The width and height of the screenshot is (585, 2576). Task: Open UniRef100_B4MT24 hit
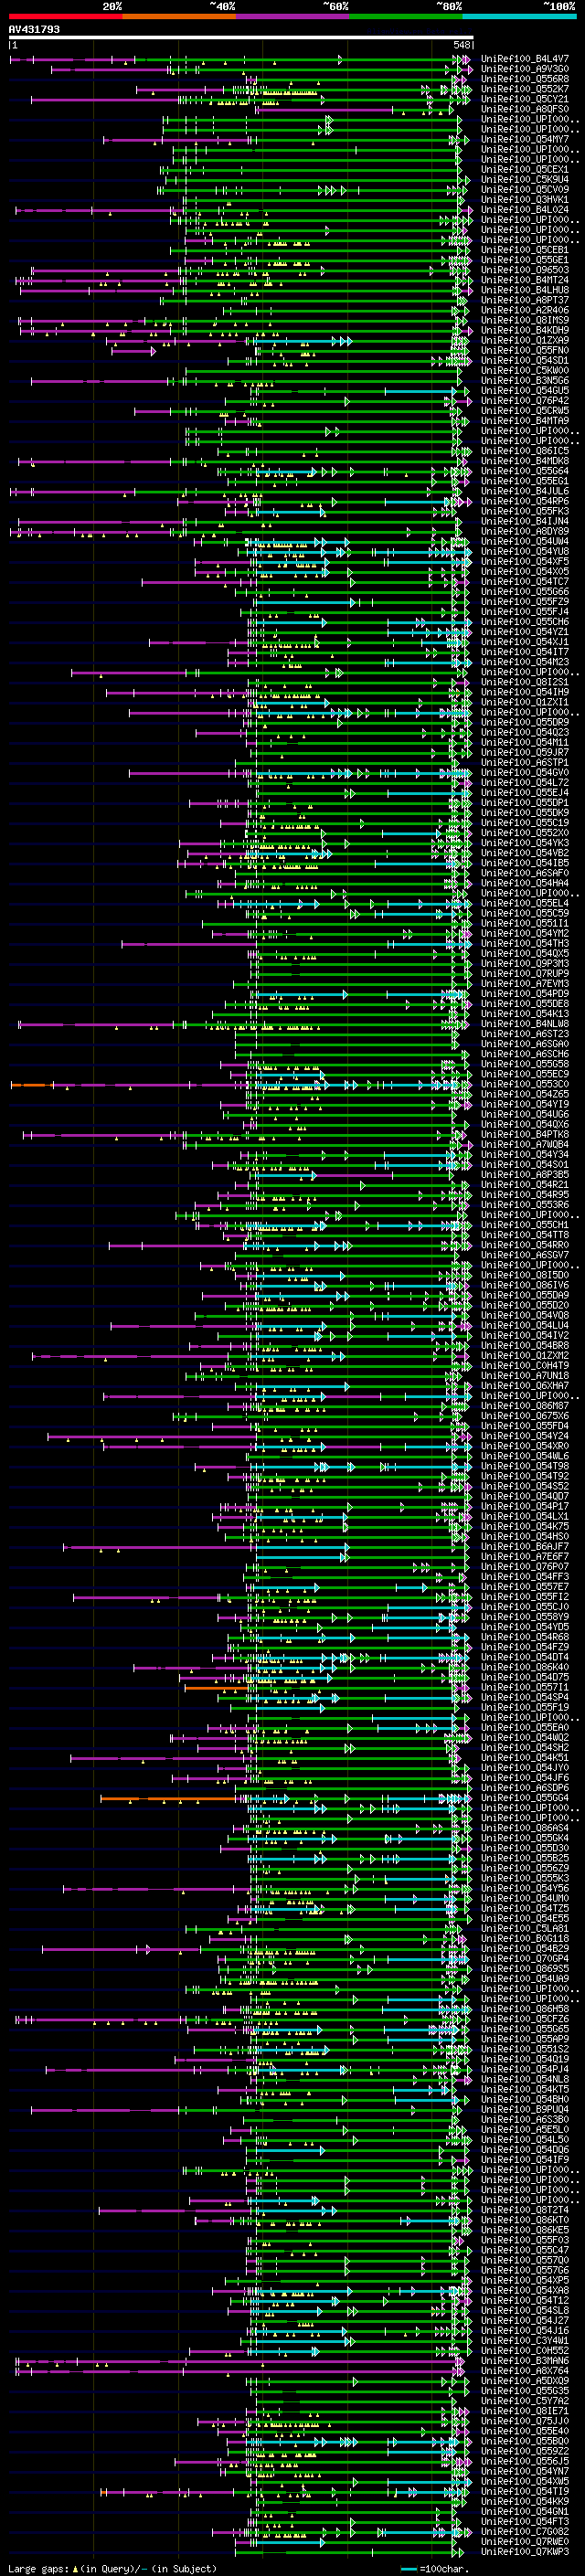click(525, 280)
